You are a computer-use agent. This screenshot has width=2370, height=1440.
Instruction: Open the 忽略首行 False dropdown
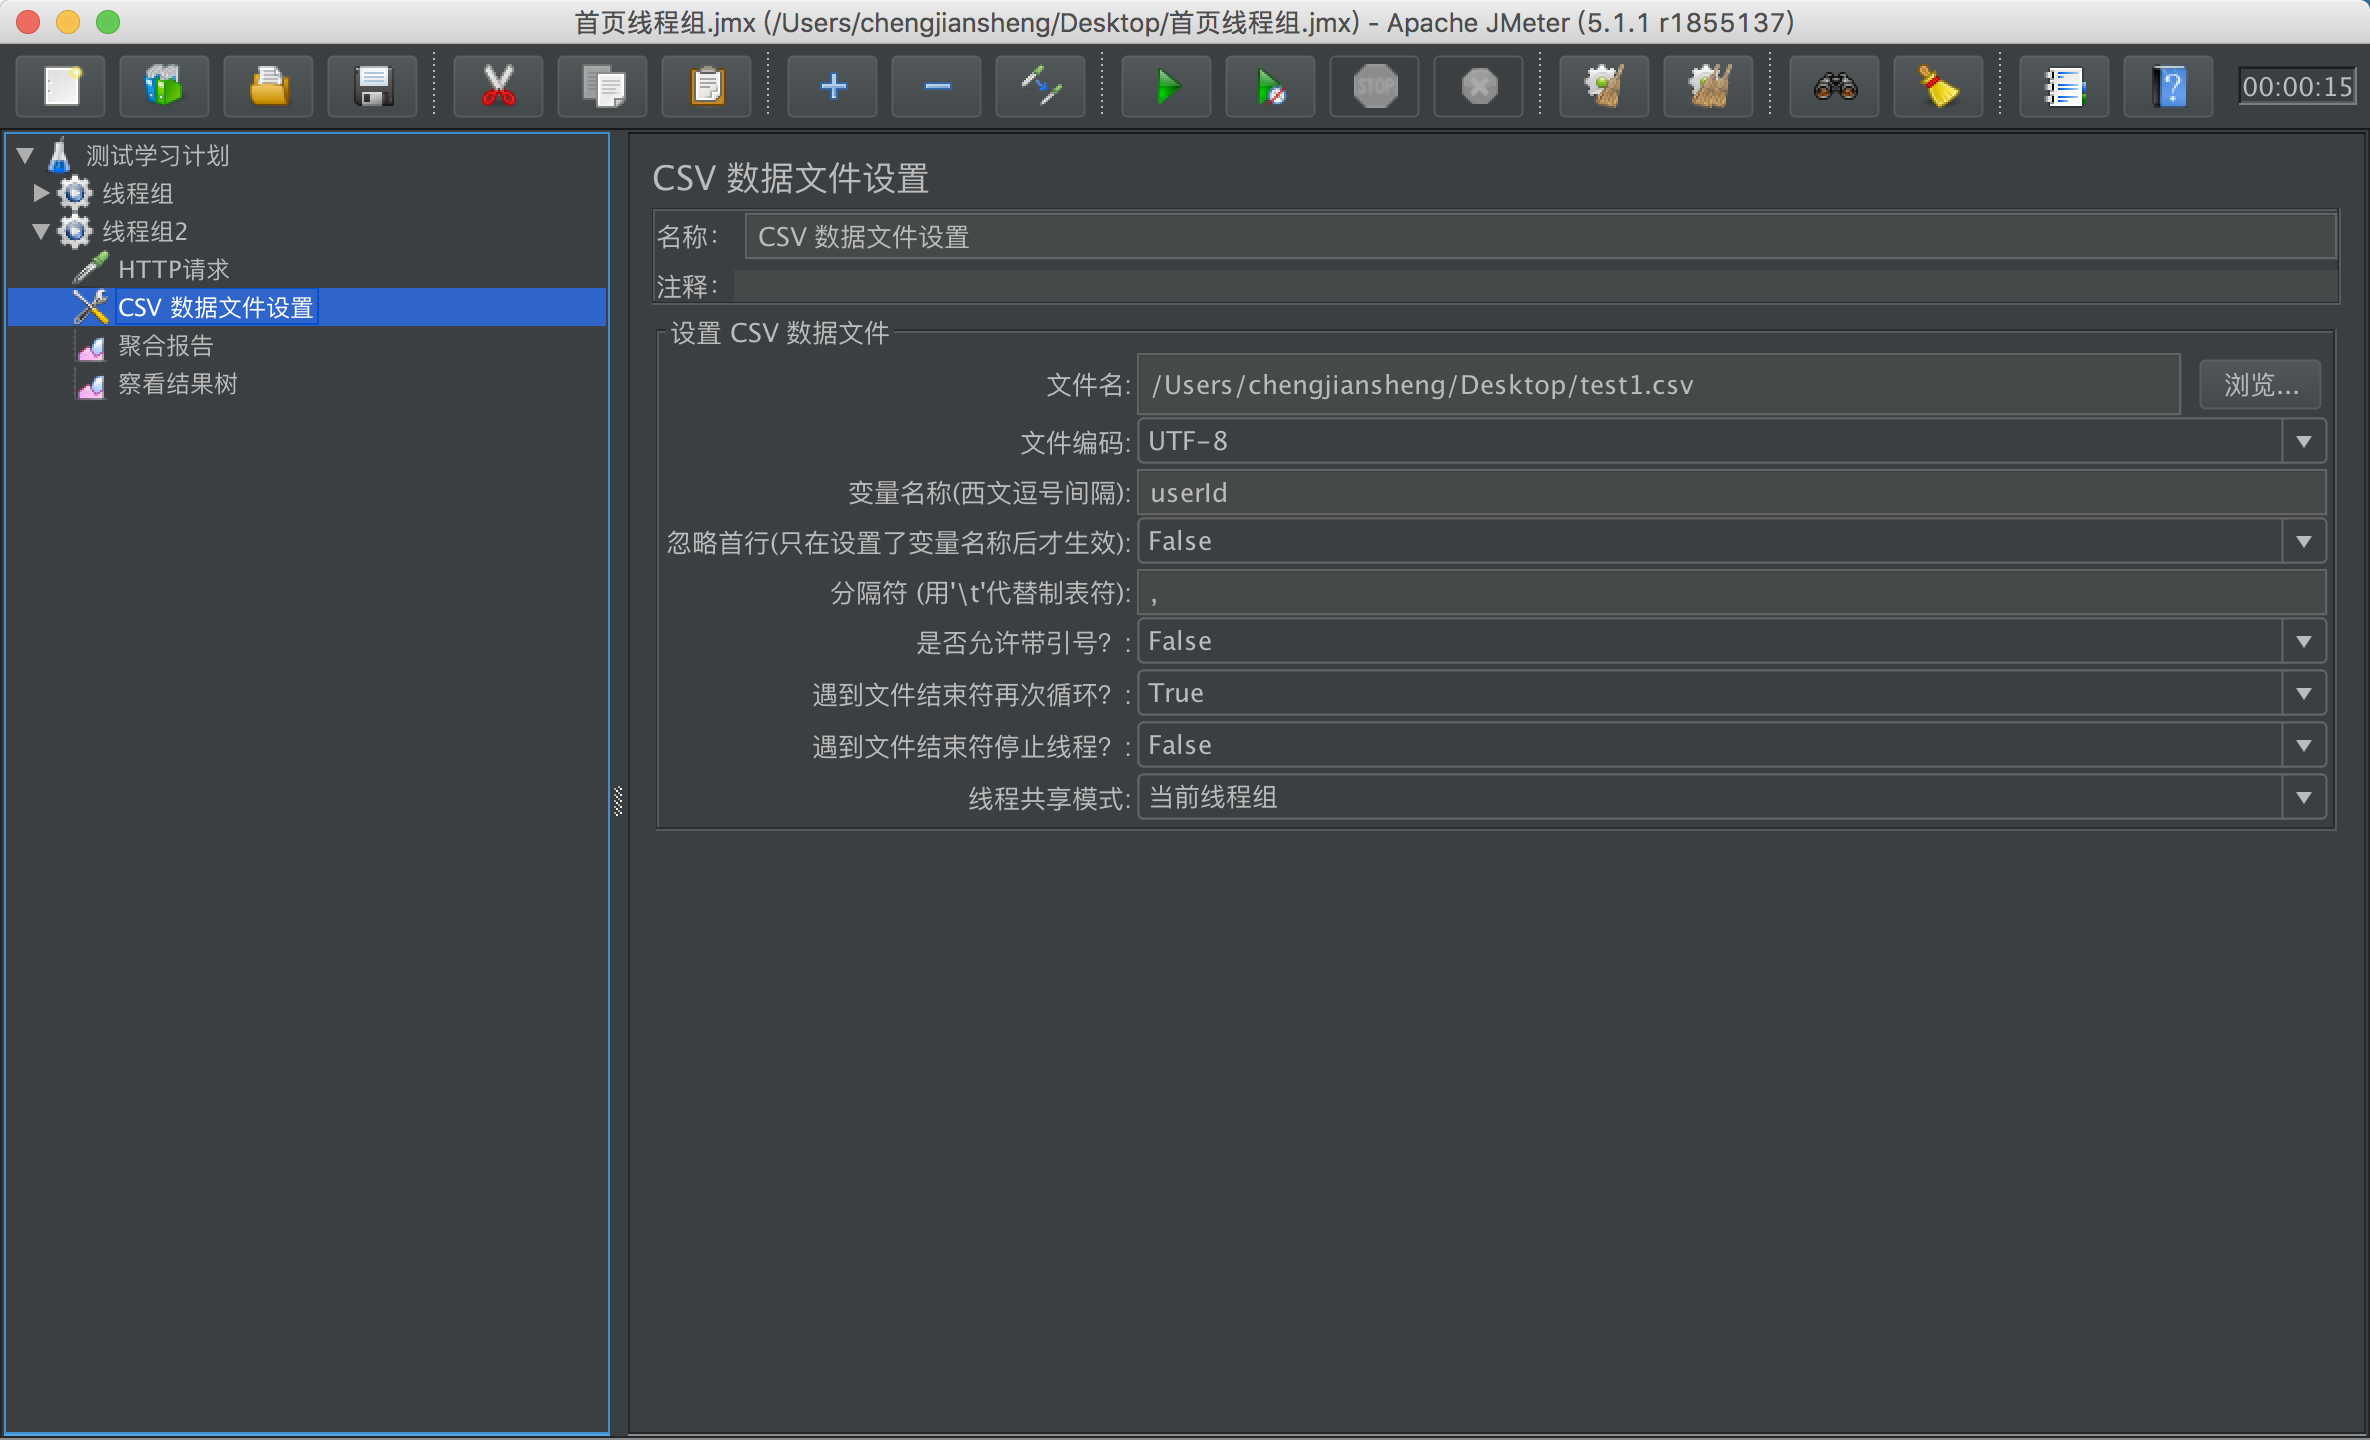tap(1731, 541)
